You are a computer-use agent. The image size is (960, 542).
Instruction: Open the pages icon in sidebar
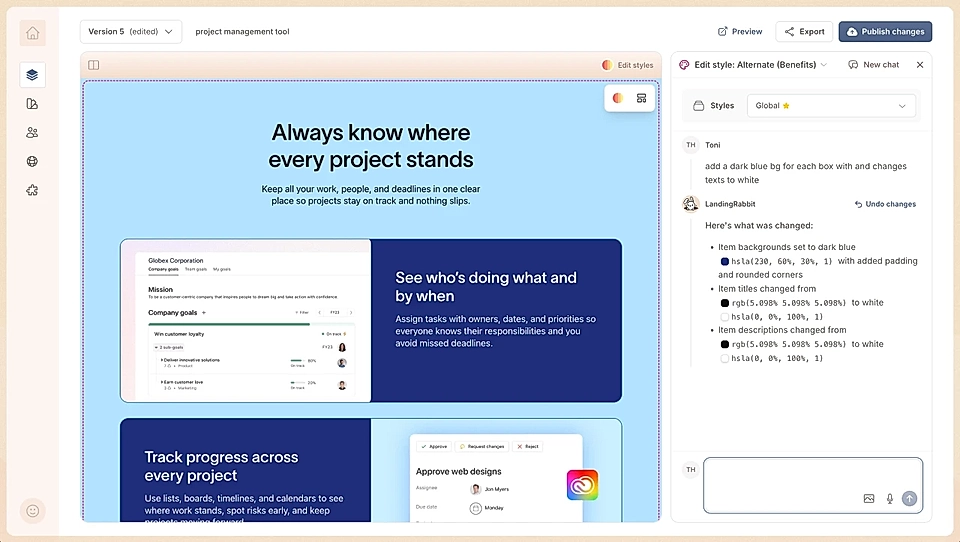tap(32, 104)
